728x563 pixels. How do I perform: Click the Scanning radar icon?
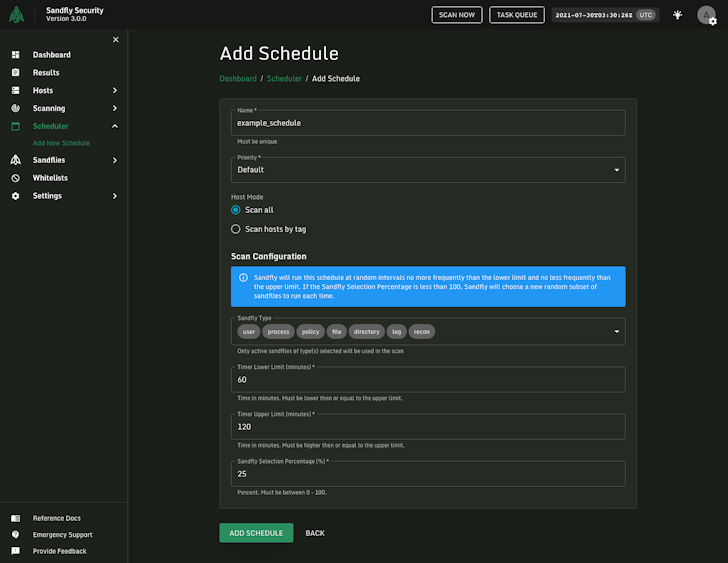click(x=15, y=108)
